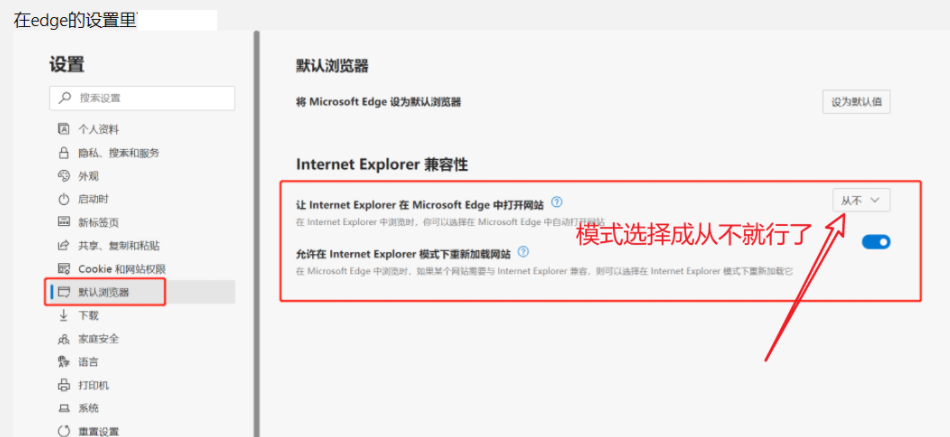Click the power icon for 启动时

(64, 199)
